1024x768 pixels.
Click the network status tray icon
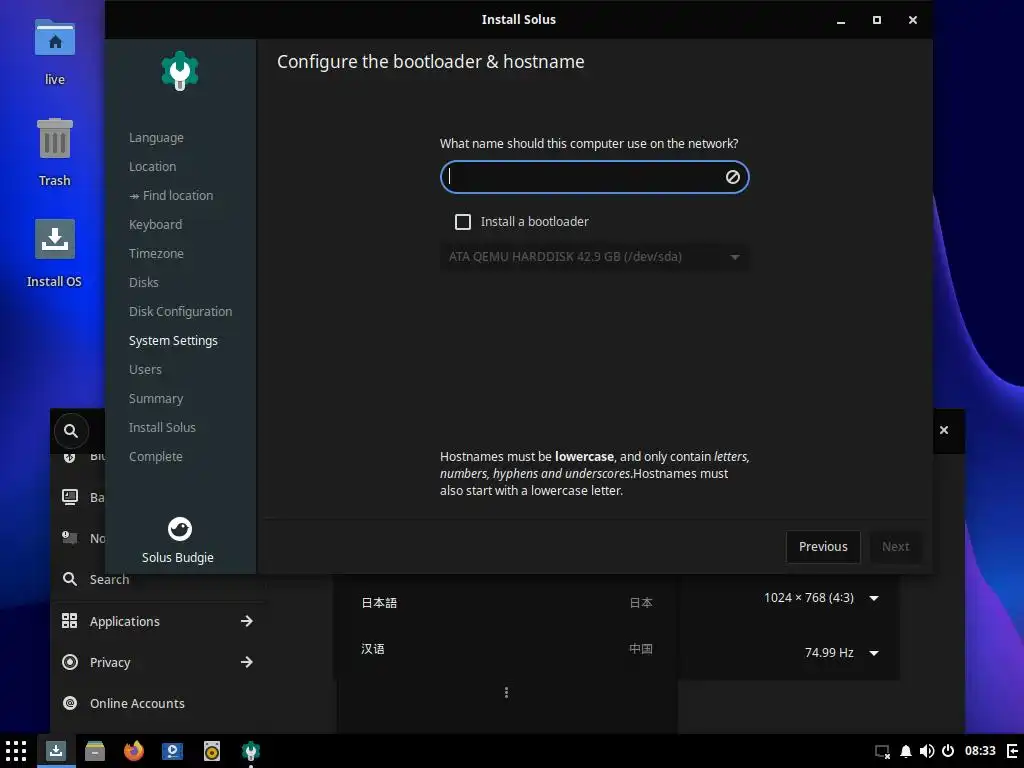(882, 752)
